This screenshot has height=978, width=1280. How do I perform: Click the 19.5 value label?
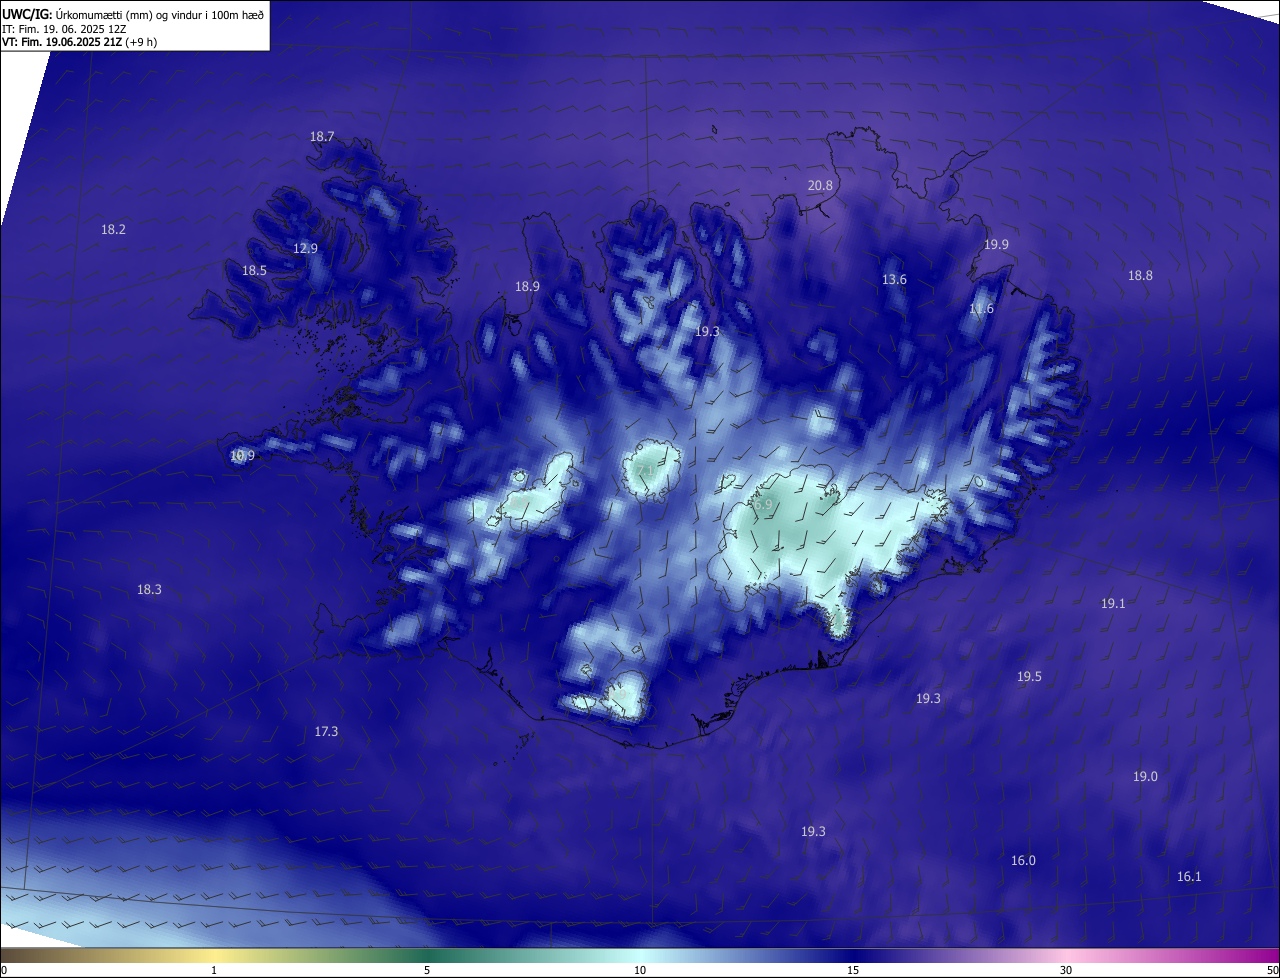click(x=1029, y=677)
